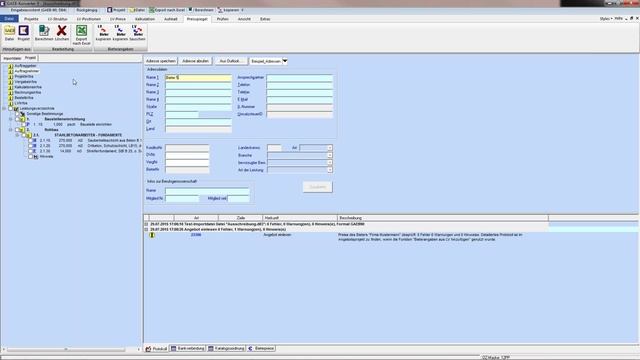This screenshot has width=640, height=360.
Task: Click second LV Bieter kopieren icon
Action: pos(120,33)
